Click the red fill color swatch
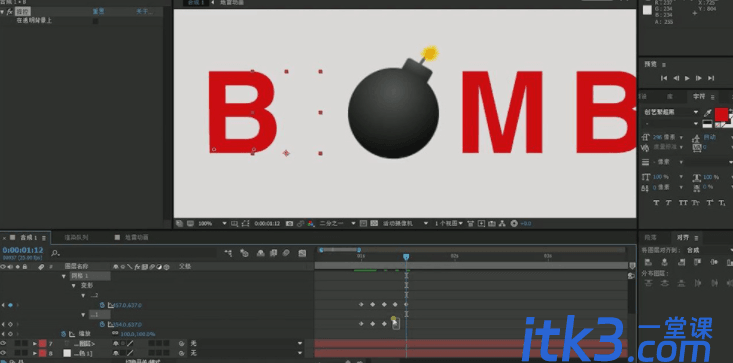This screenshot has width=733, height=363. point(721,114)
